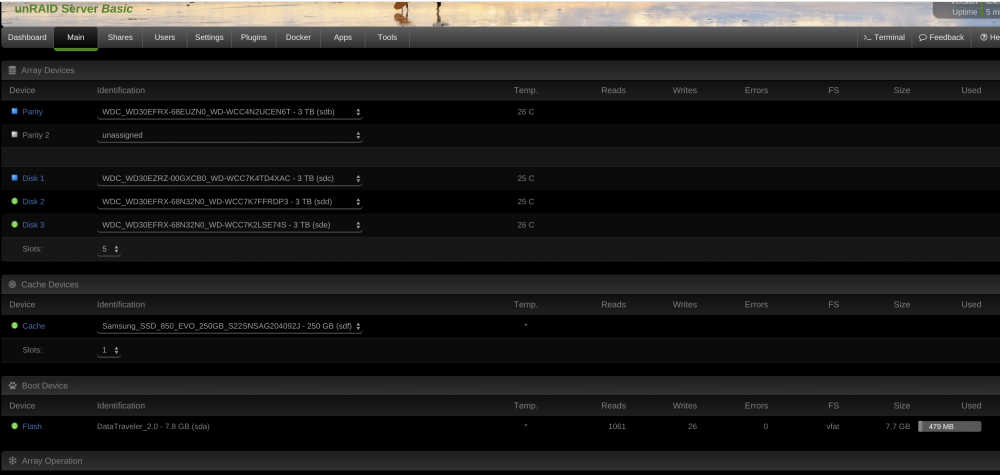Open the Parity drive assignment dropdown
Screen dimensions: 1000x475
230,112
